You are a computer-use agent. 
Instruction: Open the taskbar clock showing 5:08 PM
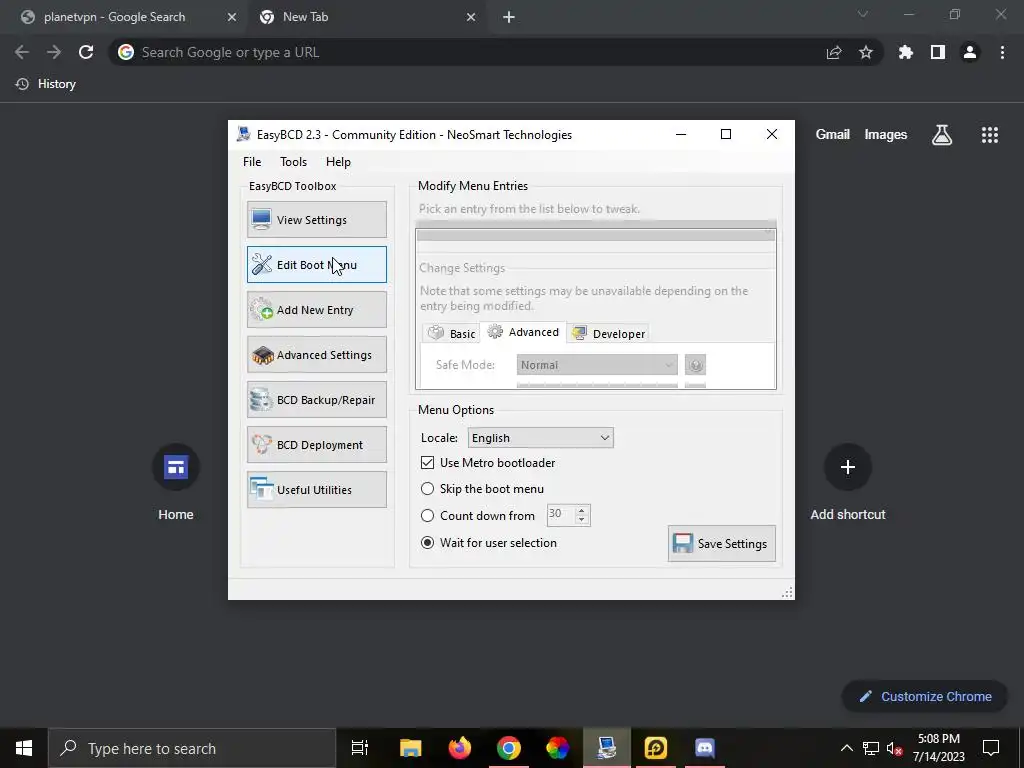939,748
